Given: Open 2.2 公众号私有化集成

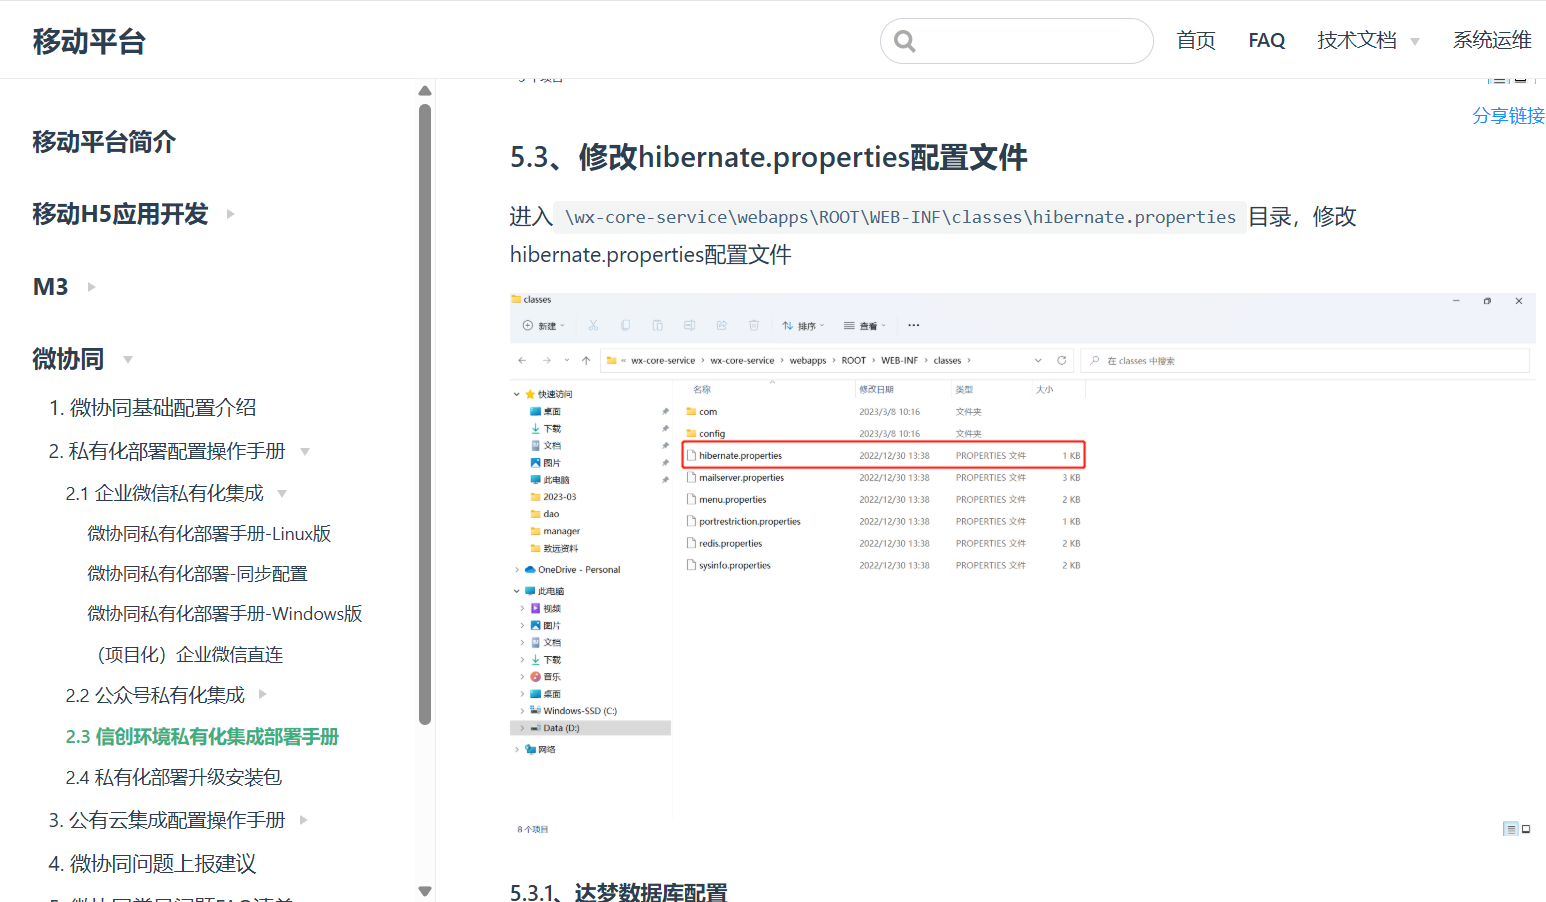Looking at the screenshot, I should pos(155,695).
